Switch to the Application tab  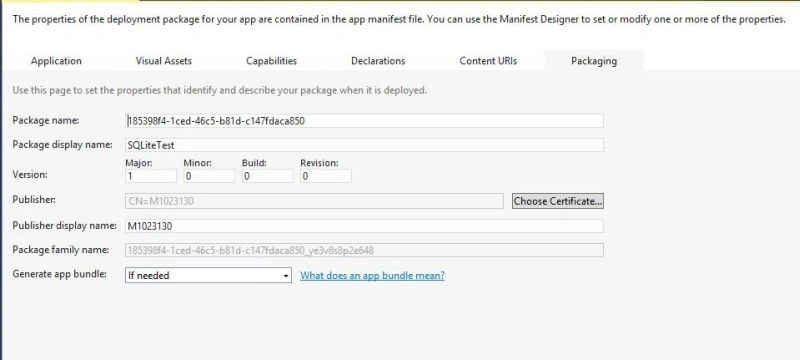[56, 61]
